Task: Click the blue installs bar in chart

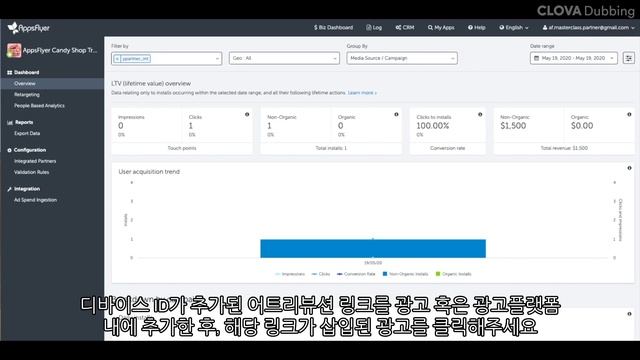Action: pyautogui.click(x=373, y=249)
